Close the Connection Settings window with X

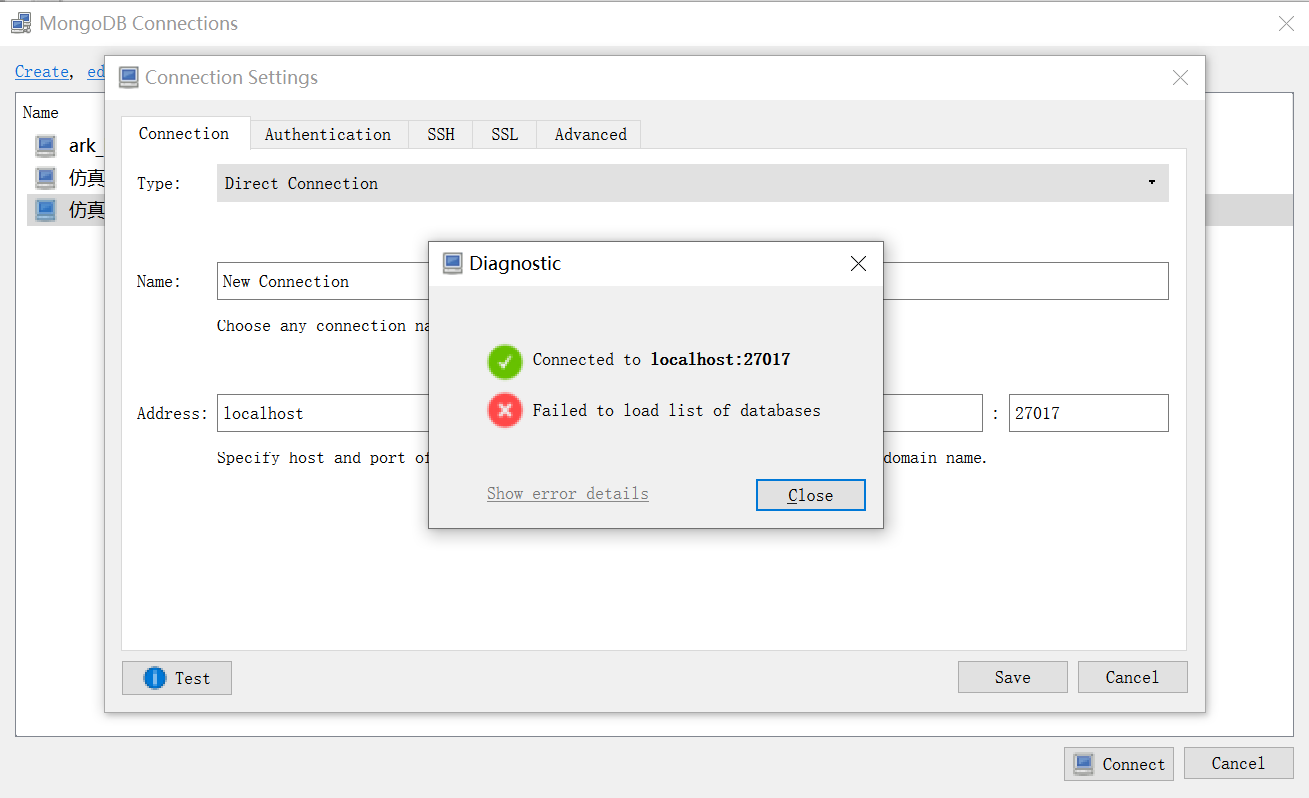(x=1180, y=77)
